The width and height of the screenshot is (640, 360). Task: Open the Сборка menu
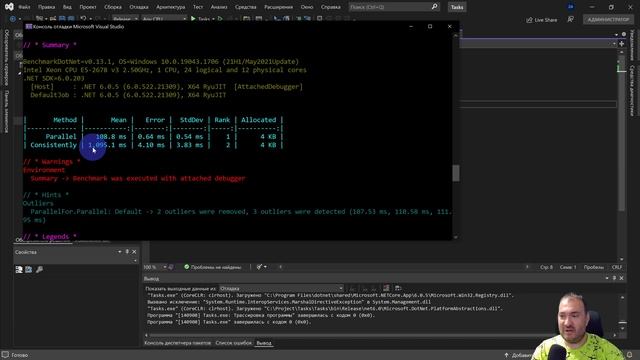(113, 7)
